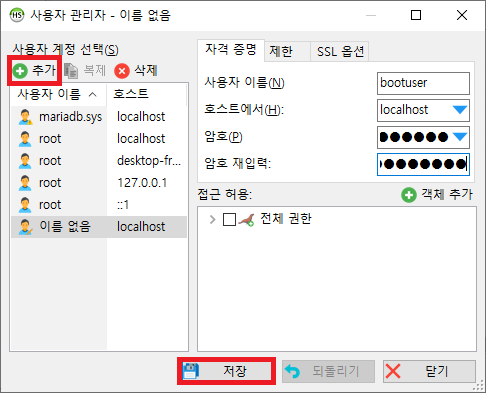Expand the 전체 권한 tree node
Viewport: 486px width, 393px height.
tap(212, 220)
